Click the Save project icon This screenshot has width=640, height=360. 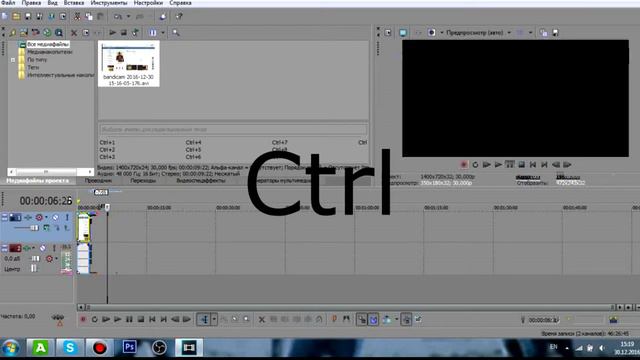28,16
